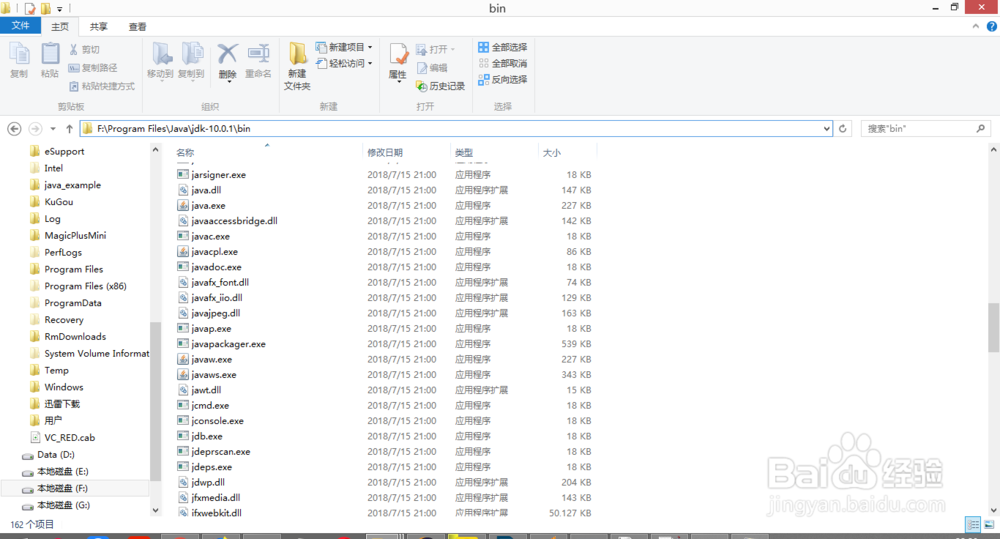Expand New item (新建项目) dropdown

[370, 47]
